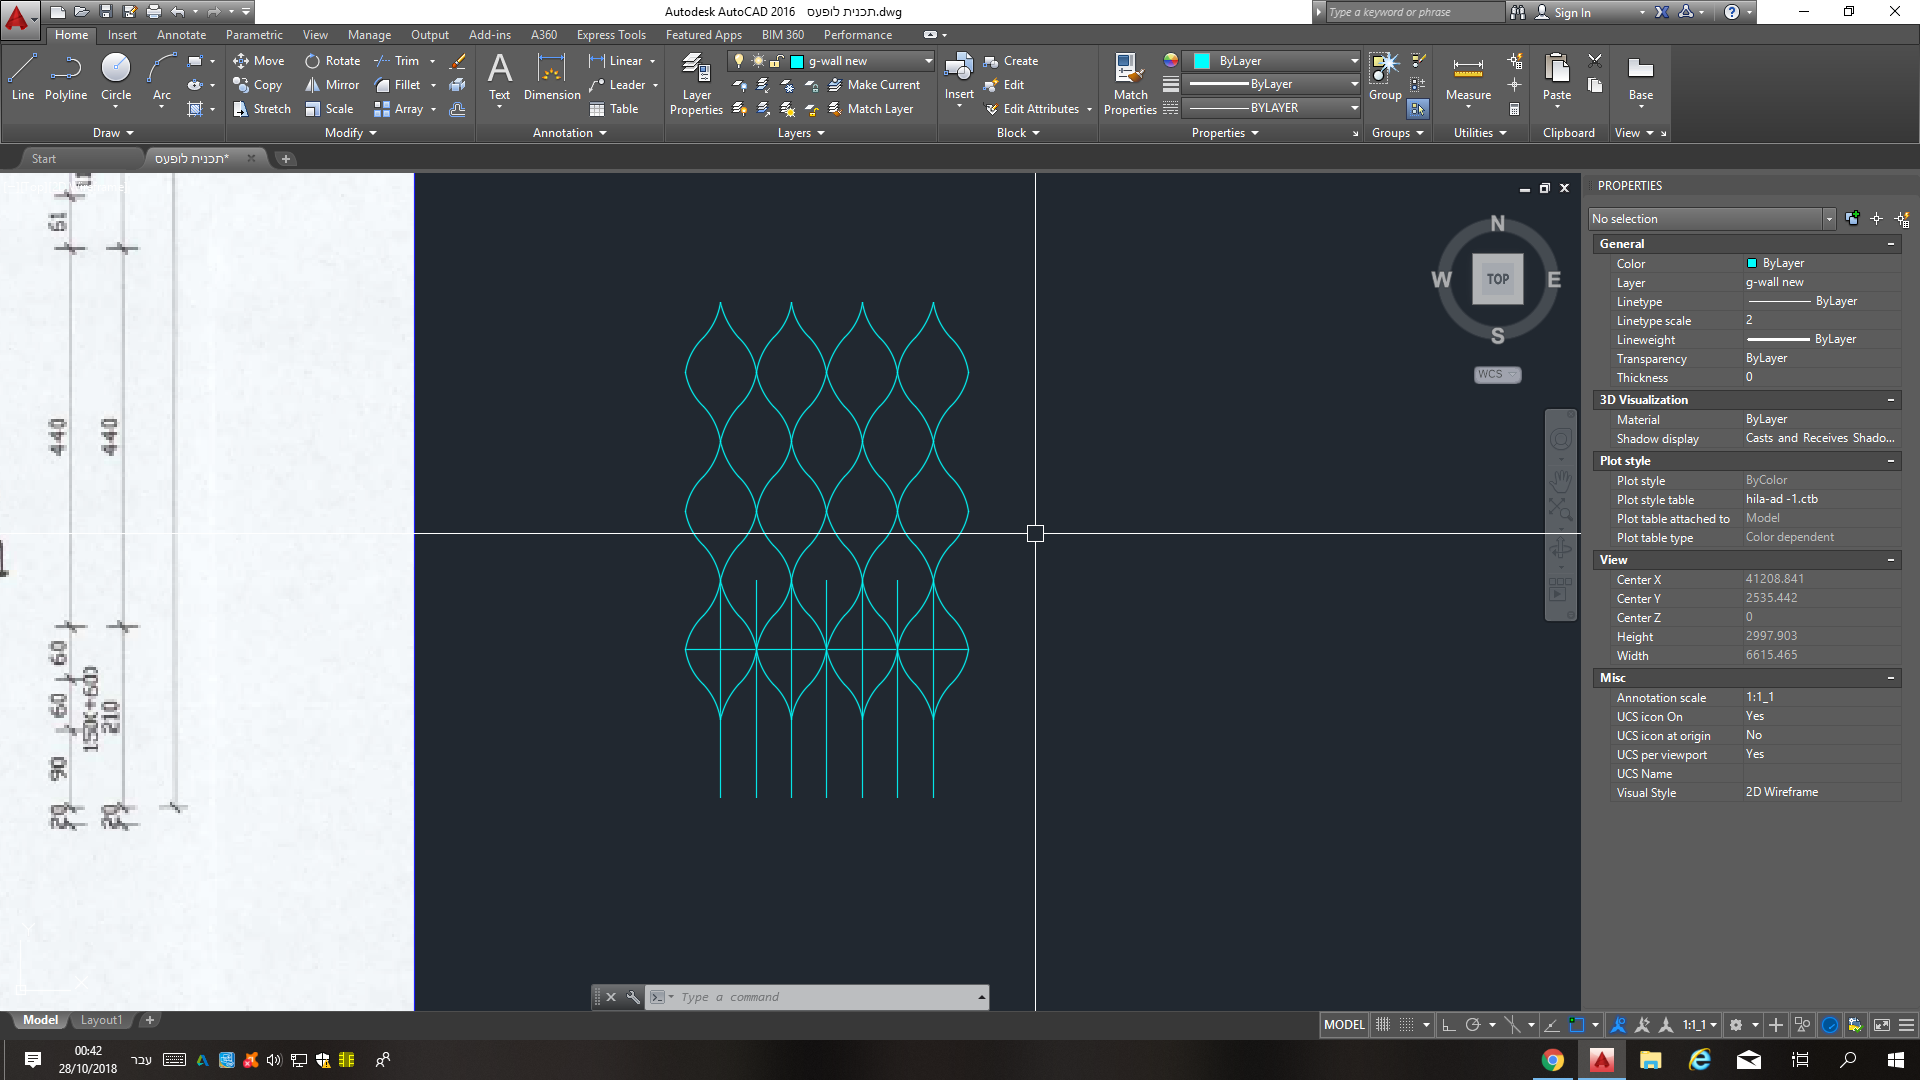Screen dimensions: 1920x1080
Task: Expand the Annotation panel flyout
Action: (570, 133)
